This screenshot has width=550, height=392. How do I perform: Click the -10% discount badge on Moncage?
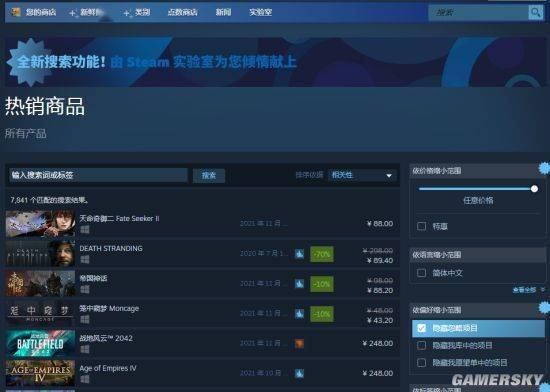pyautogui.click(x=322, y=314)
